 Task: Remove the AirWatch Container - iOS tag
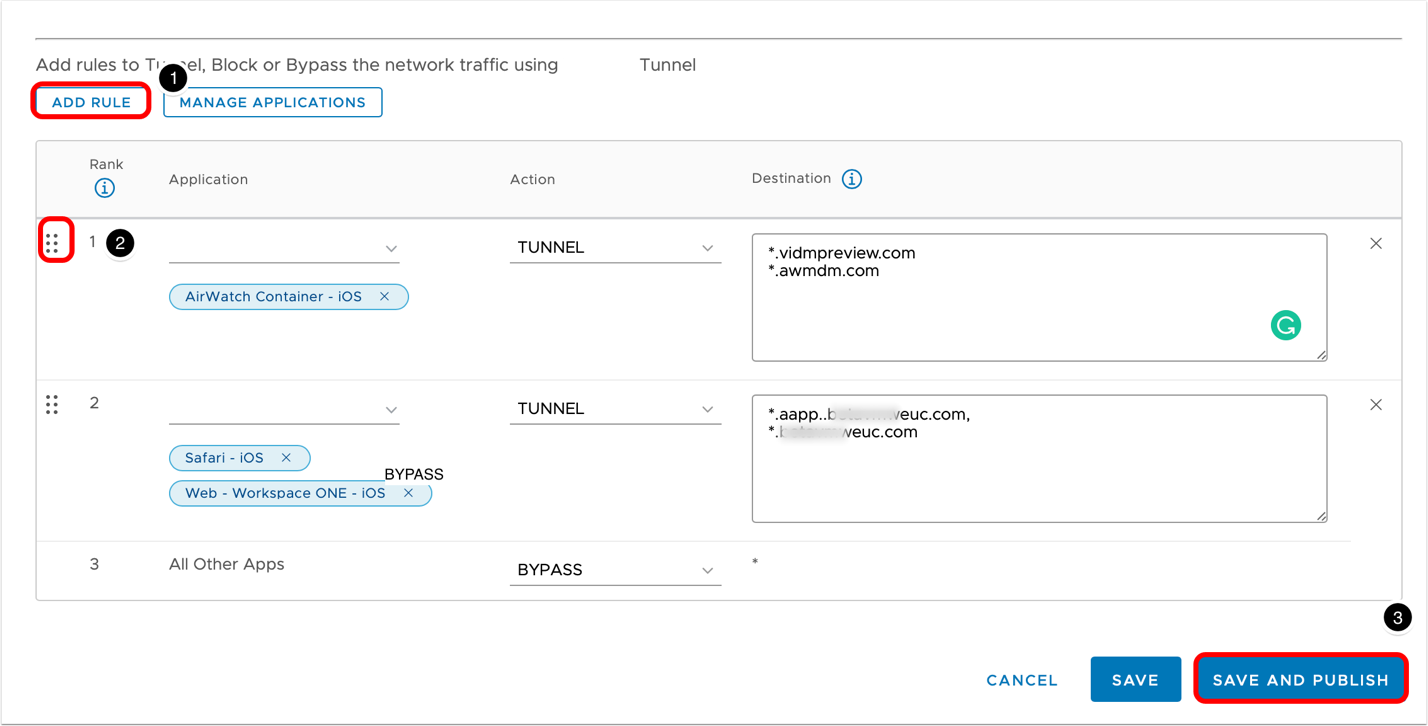[385, 297]
